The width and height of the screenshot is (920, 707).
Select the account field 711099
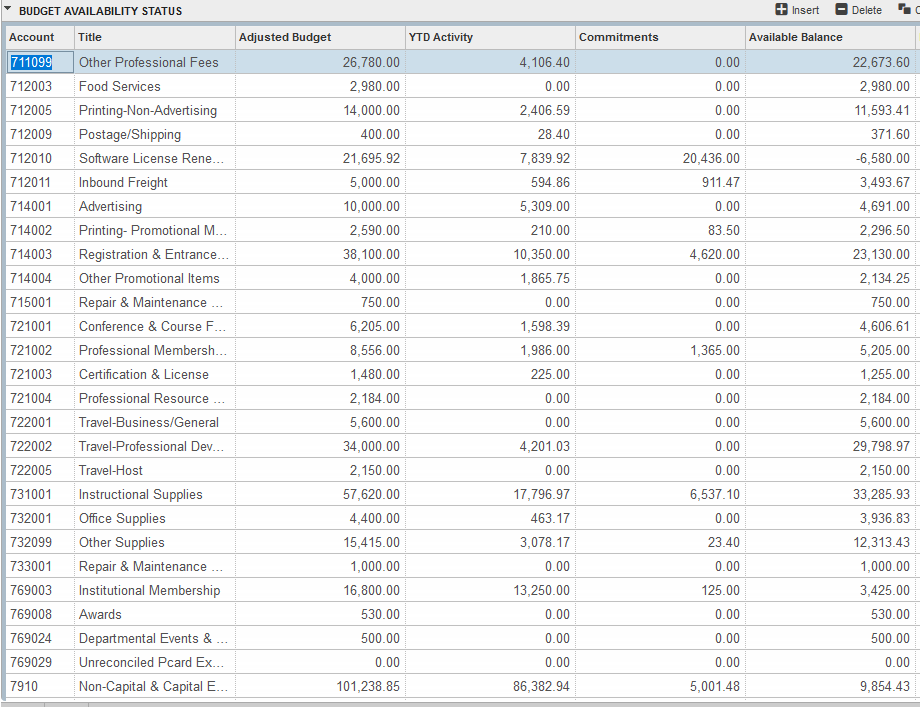pos(40,62)
